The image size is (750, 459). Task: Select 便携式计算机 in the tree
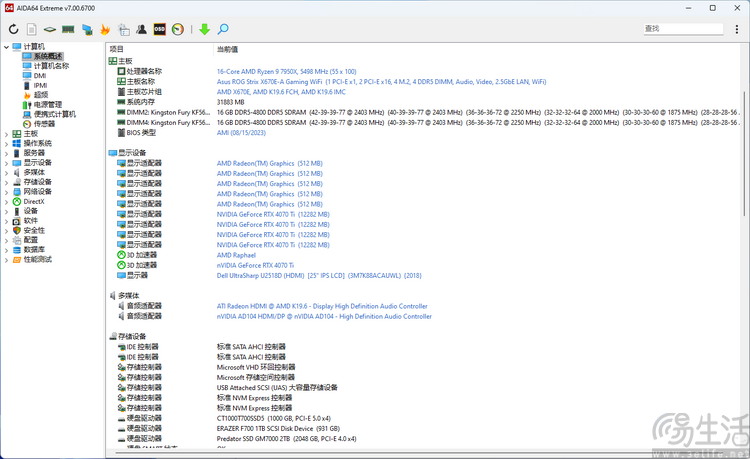(x=55, y=114)
